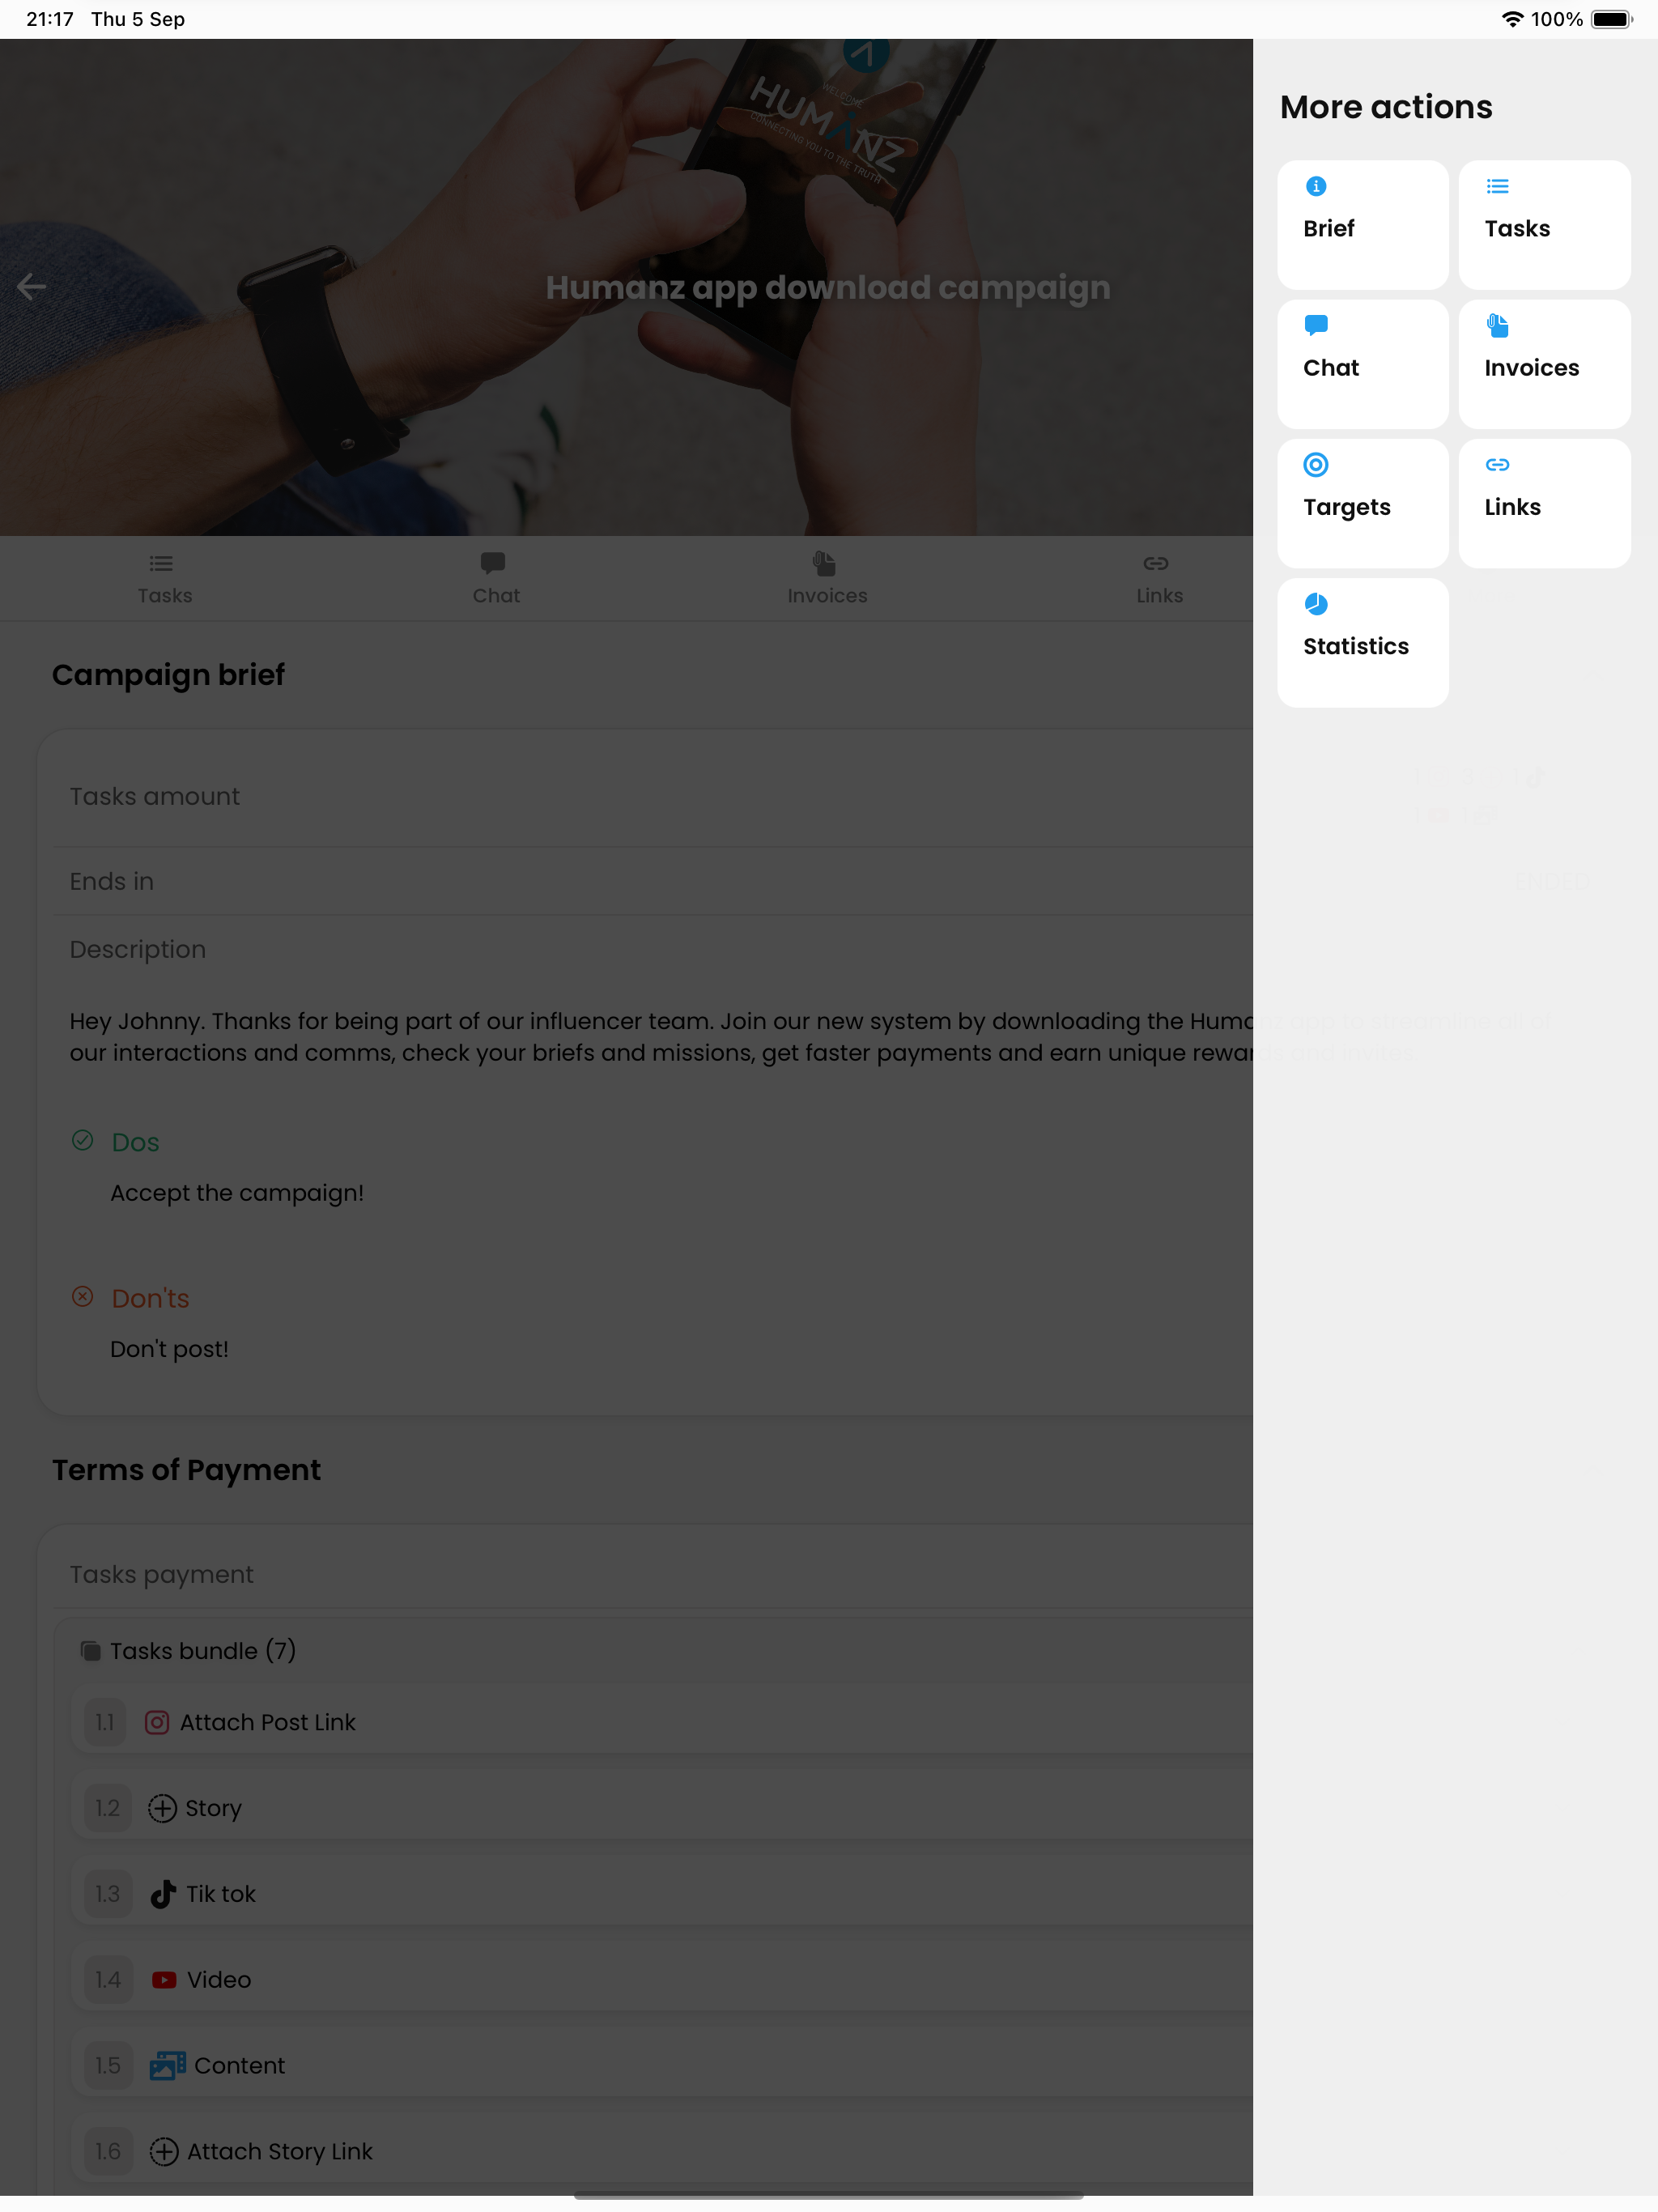Image resolution: width=1658 pixels, height=2212 pixels.
Task: Click the list icon on the Tasks card
Action: 1497,186
